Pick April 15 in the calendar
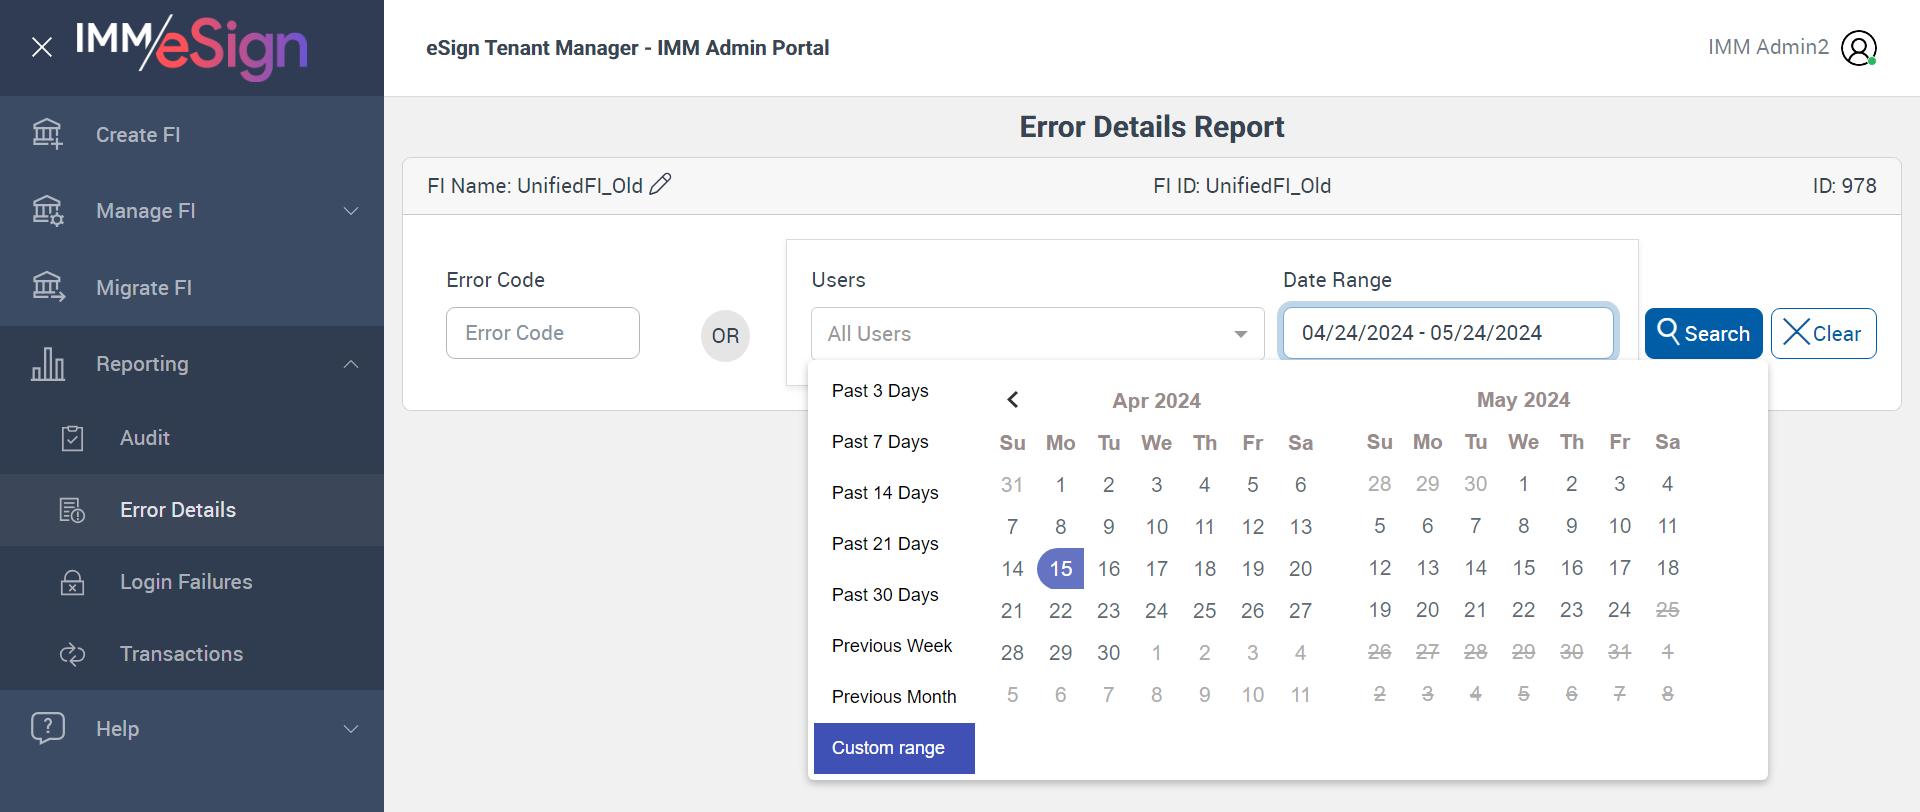The height and width of the screenshot is (812, 1920). click(1061, 569)
